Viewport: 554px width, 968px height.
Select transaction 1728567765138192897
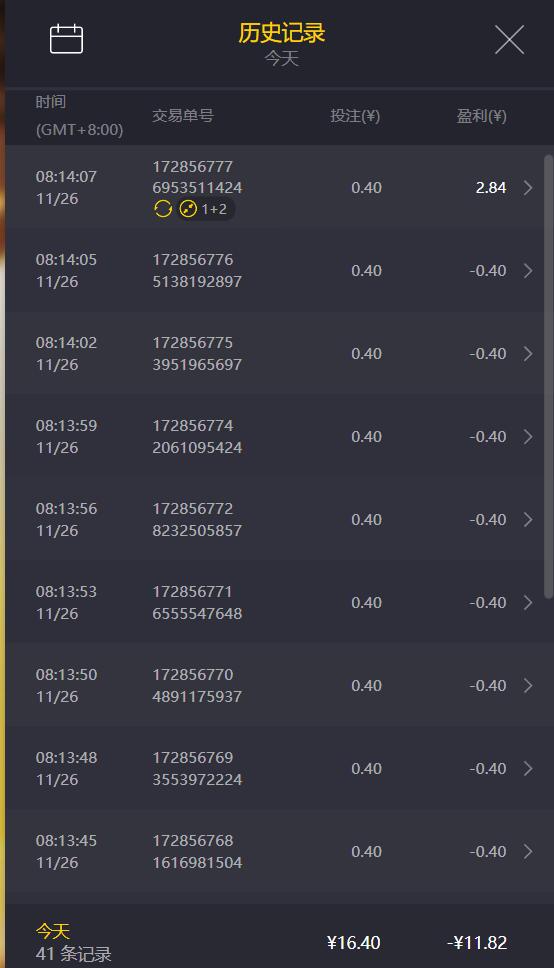[x=197, y=270]
